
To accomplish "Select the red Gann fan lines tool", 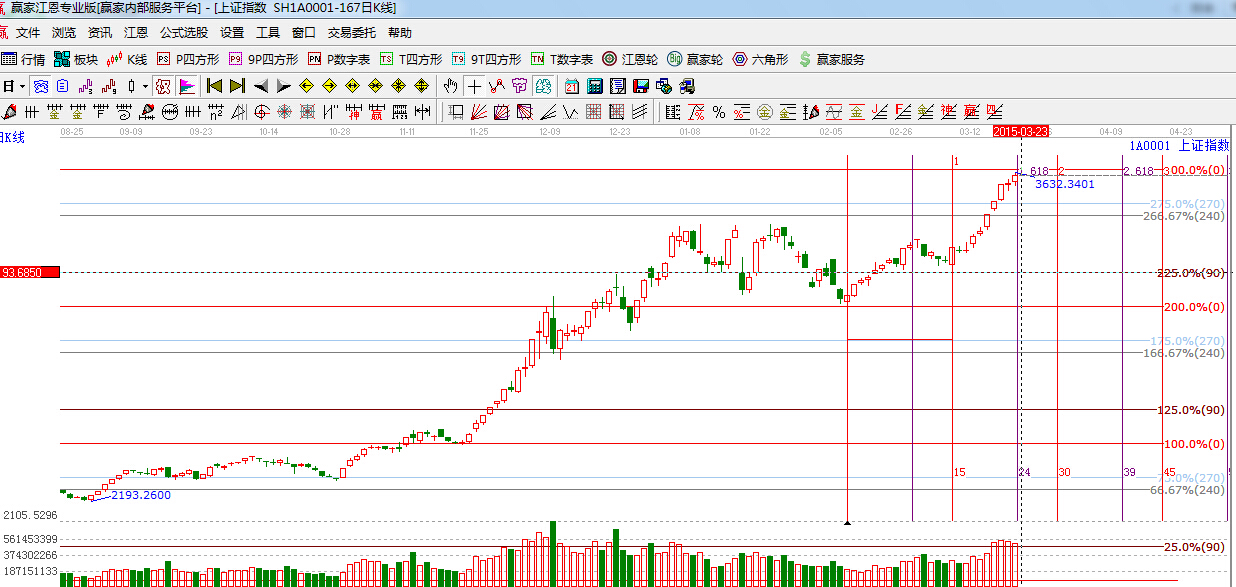I will tap(478, 111).
